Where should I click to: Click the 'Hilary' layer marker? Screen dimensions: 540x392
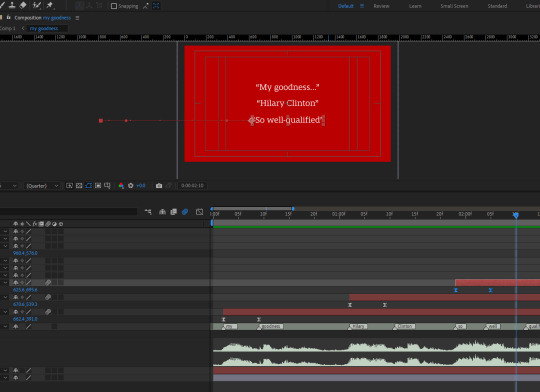pos(359,326)
